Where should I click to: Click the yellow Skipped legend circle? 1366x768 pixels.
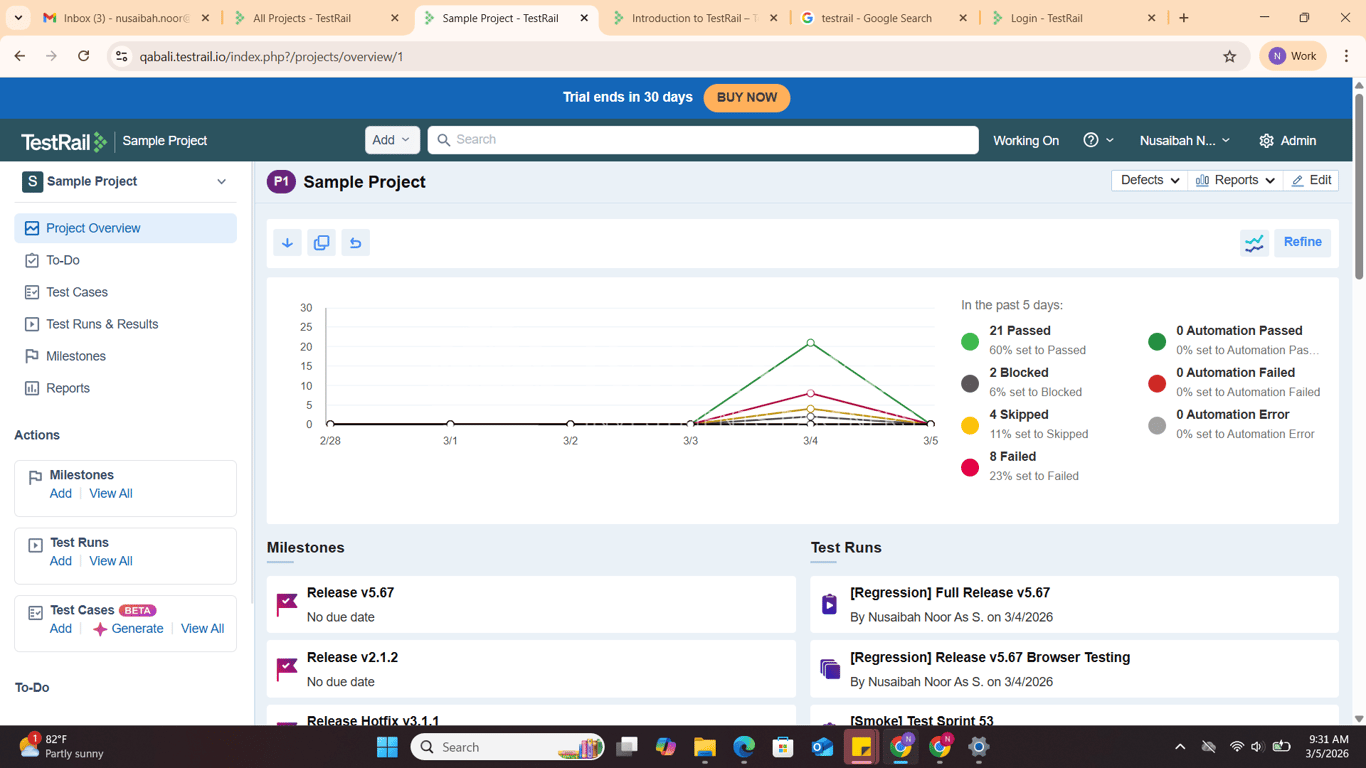[x=970, y=425]
